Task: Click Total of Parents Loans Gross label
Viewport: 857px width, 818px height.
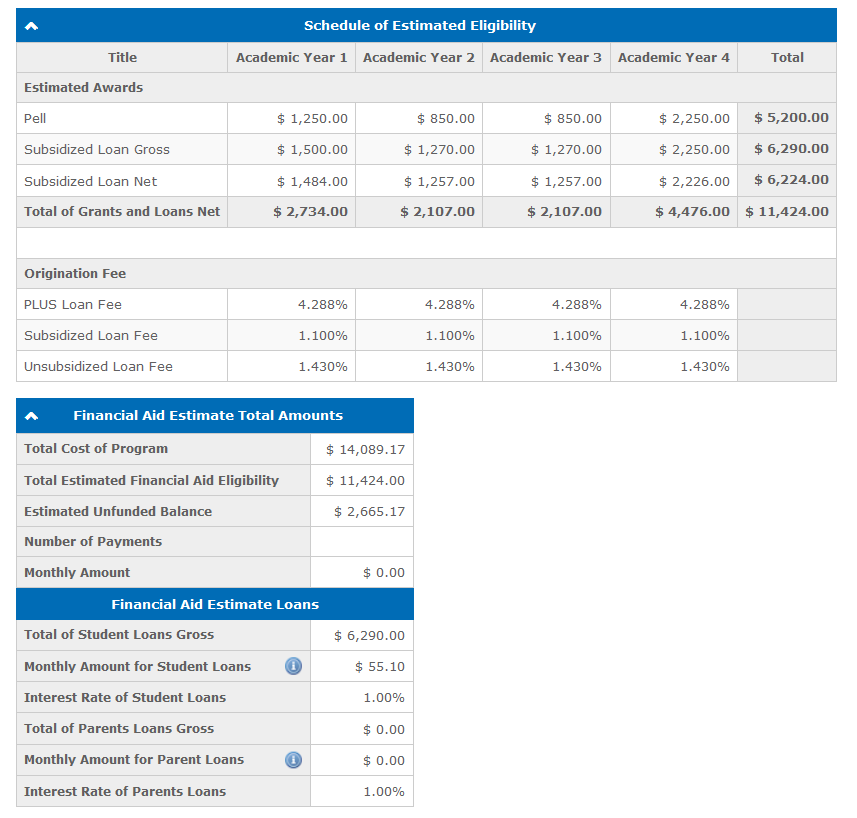Action: pyautogui.click(x=119, y=728)
